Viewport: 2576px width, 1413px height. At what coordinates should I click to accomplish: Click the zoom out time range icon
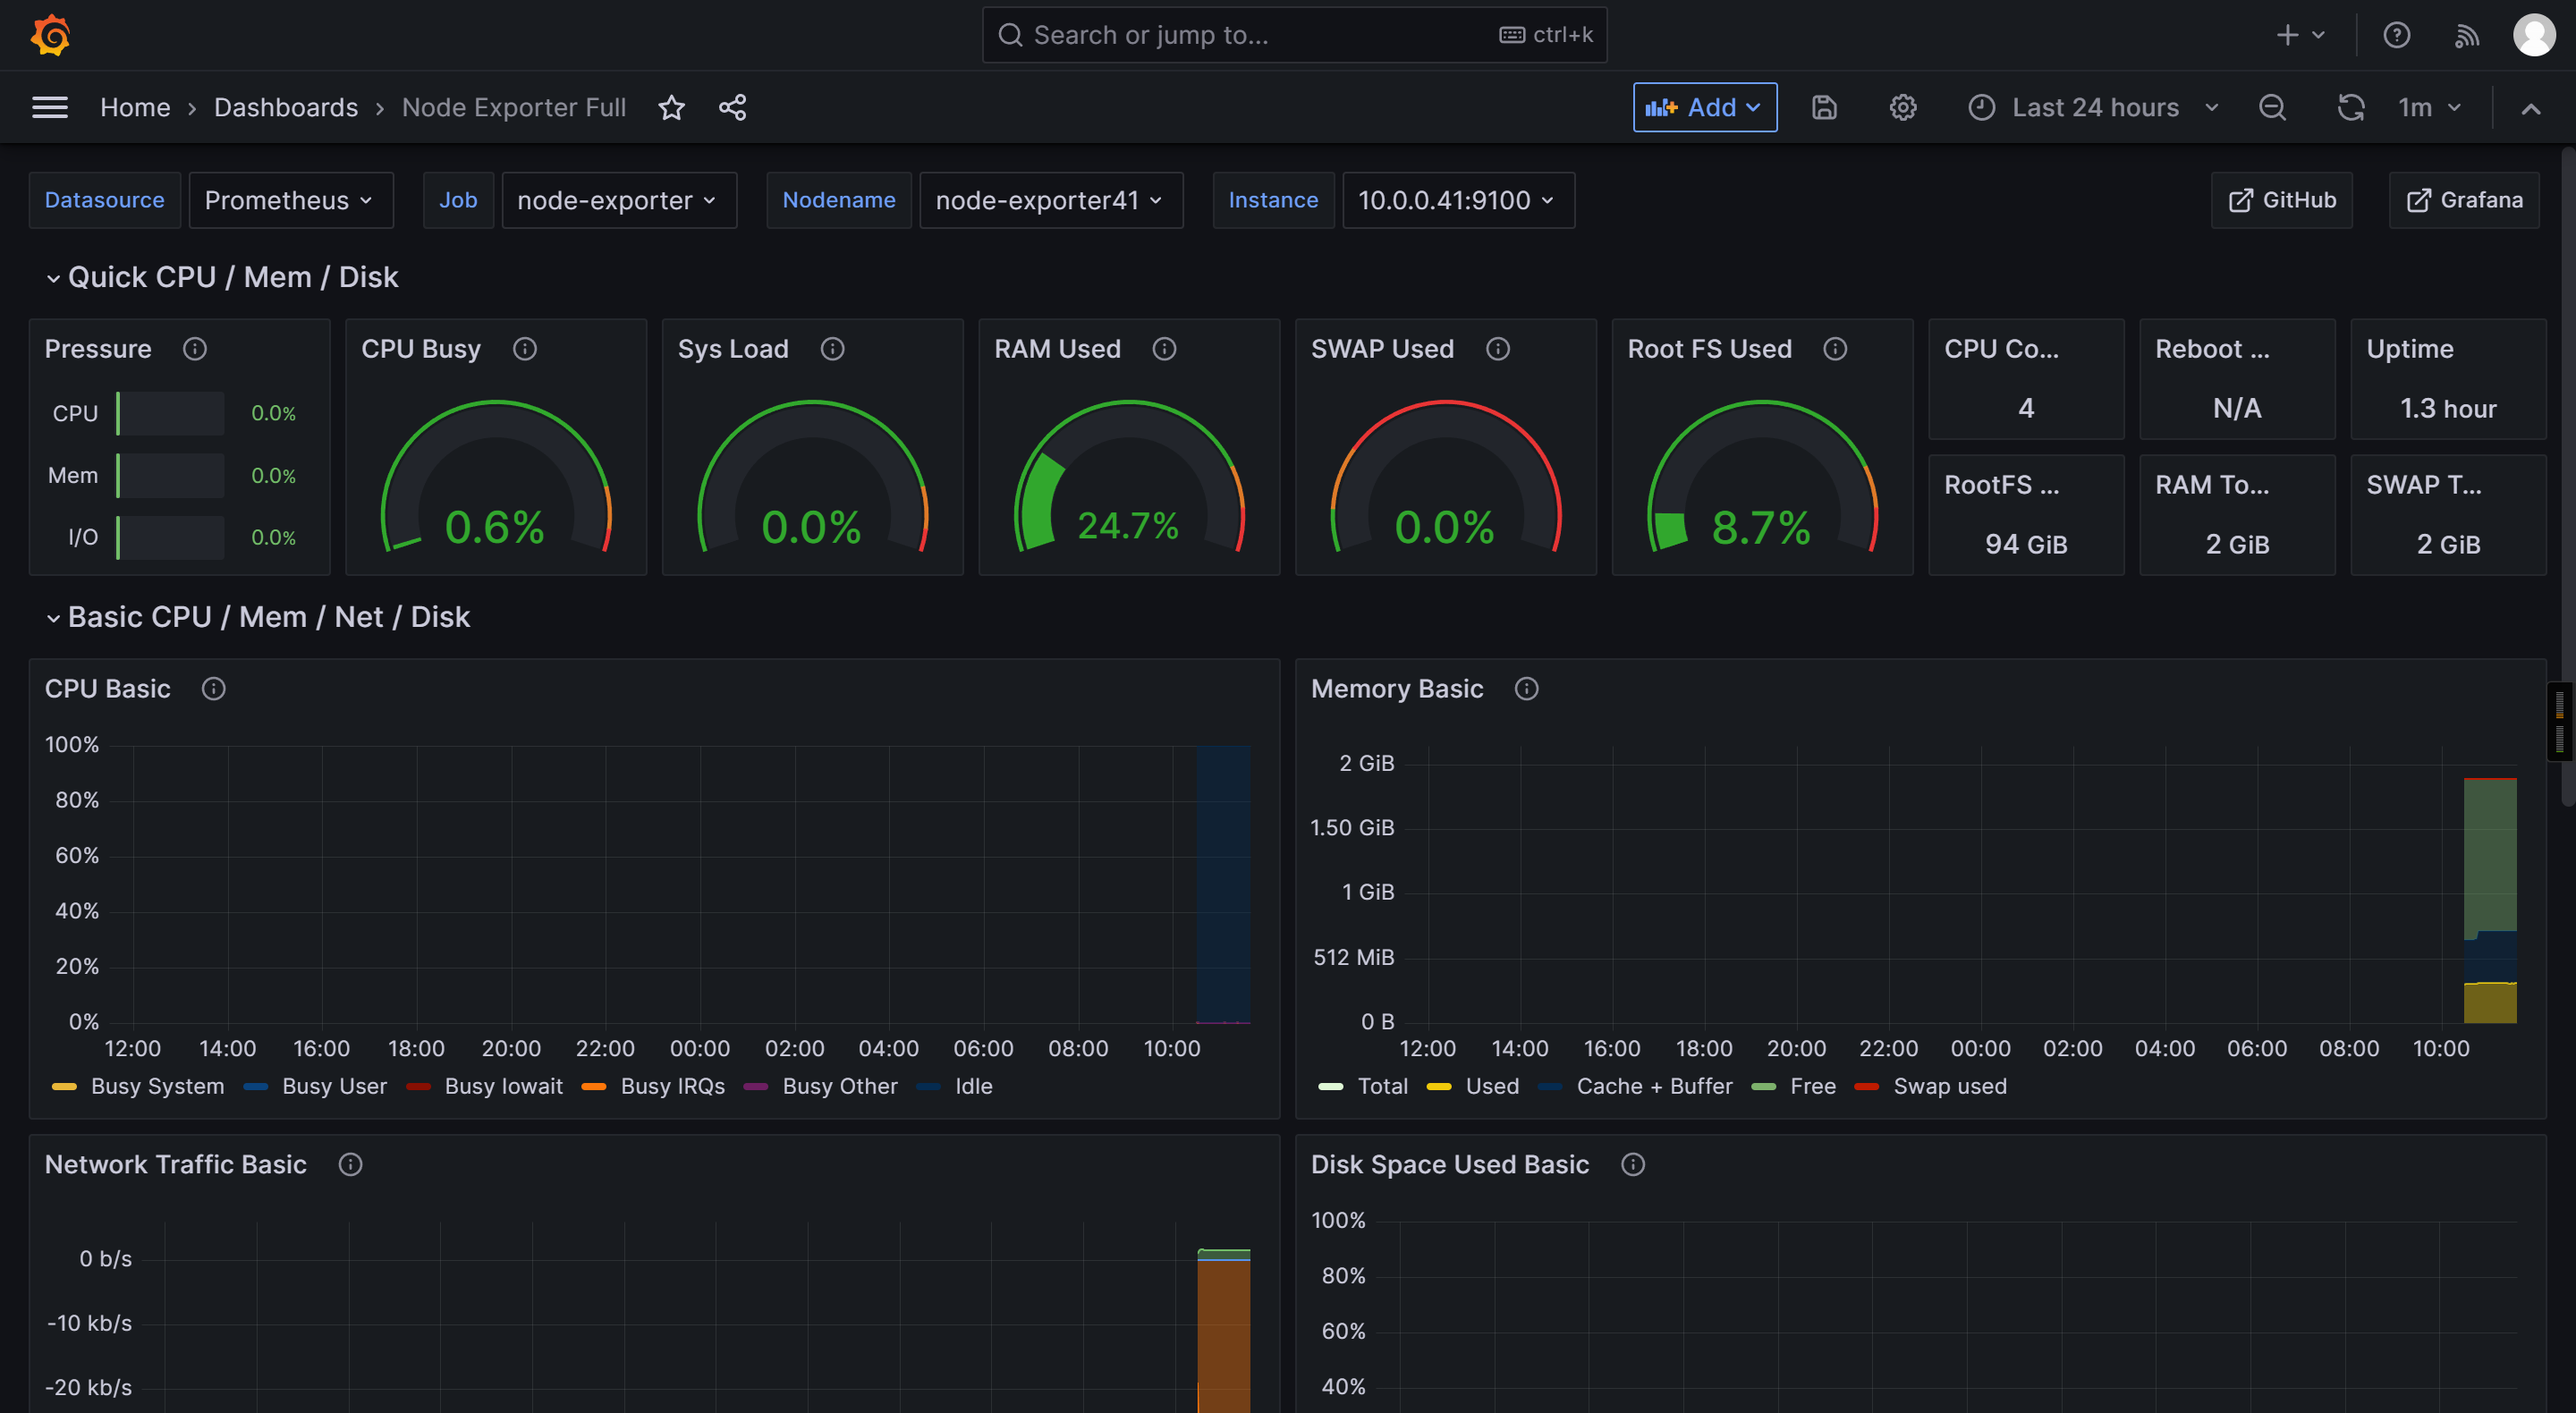[2272, 107]
